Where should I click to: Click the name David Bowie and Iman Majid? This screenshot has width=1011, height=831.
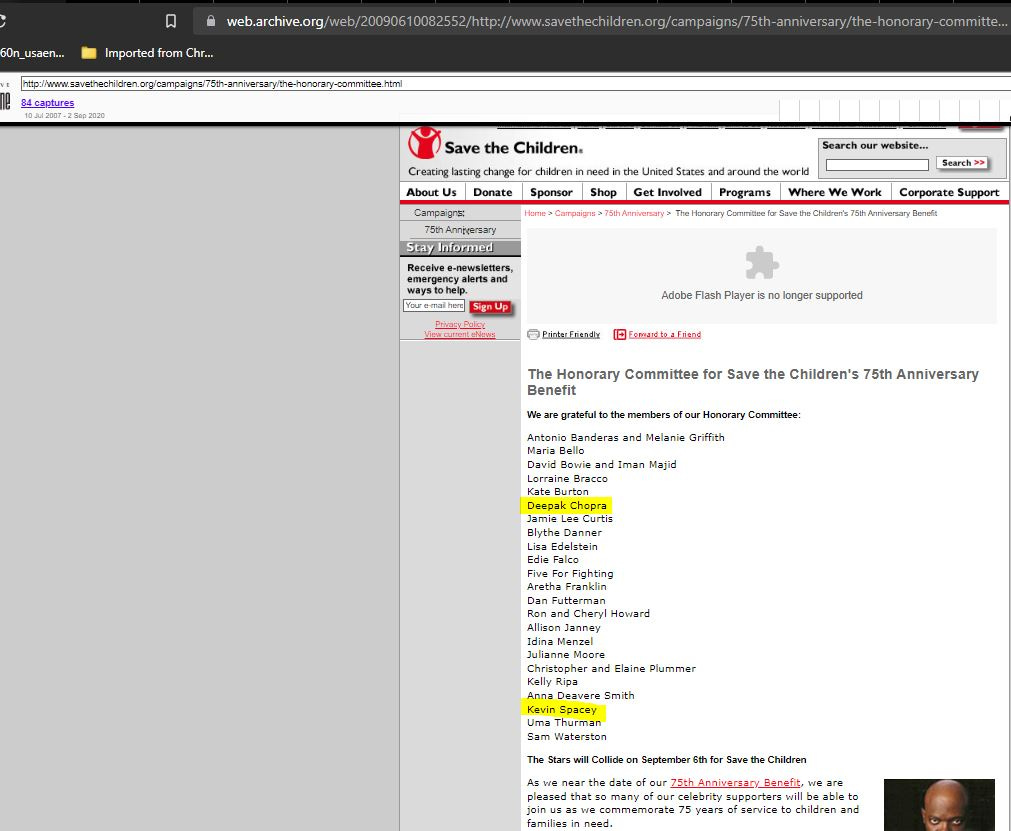point(602,464)
